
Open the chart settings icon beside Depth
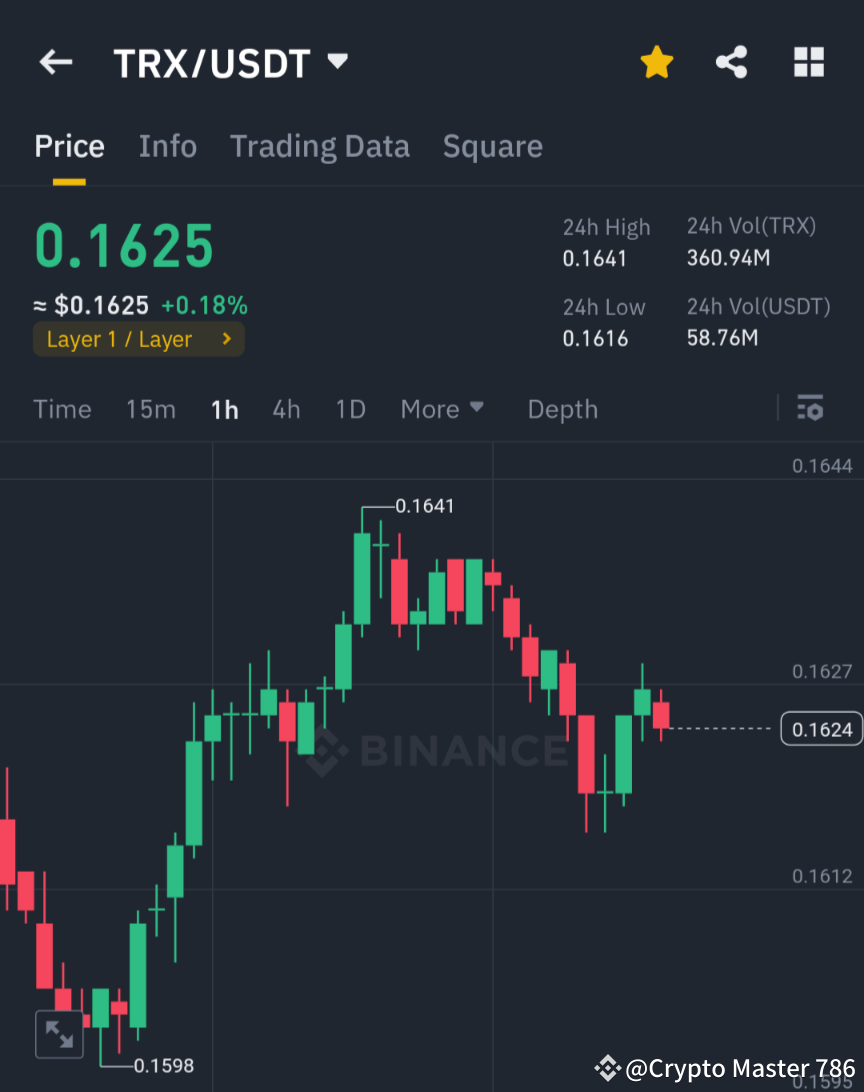tap(810, 408)
